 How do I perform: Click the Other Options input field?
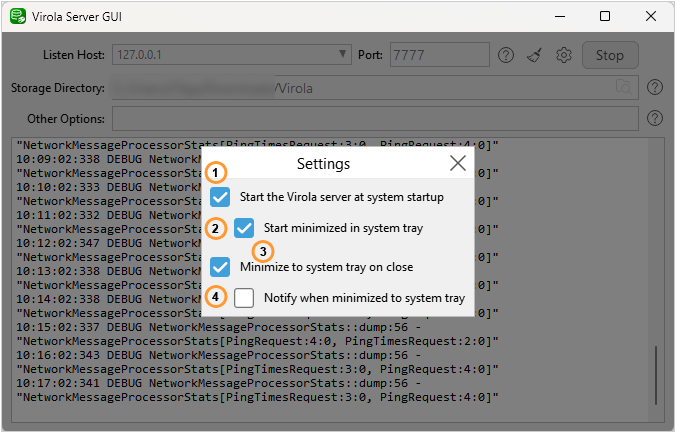tap(375, 119)
